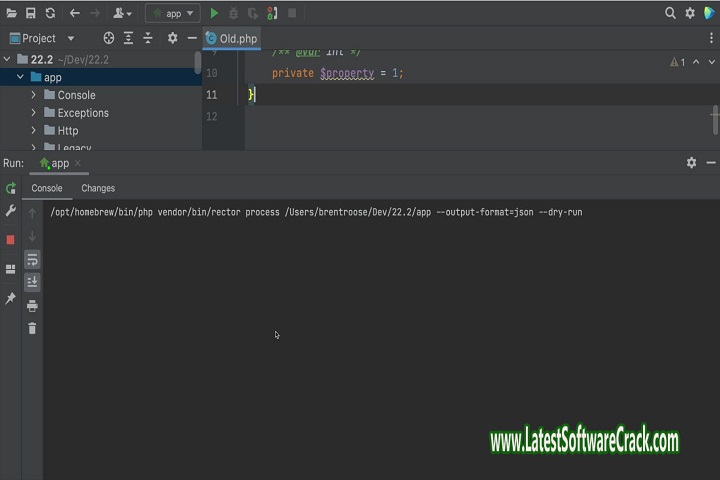720x480 pixels.
Task: Expand the Console folder
Action: tap(34, 95)
